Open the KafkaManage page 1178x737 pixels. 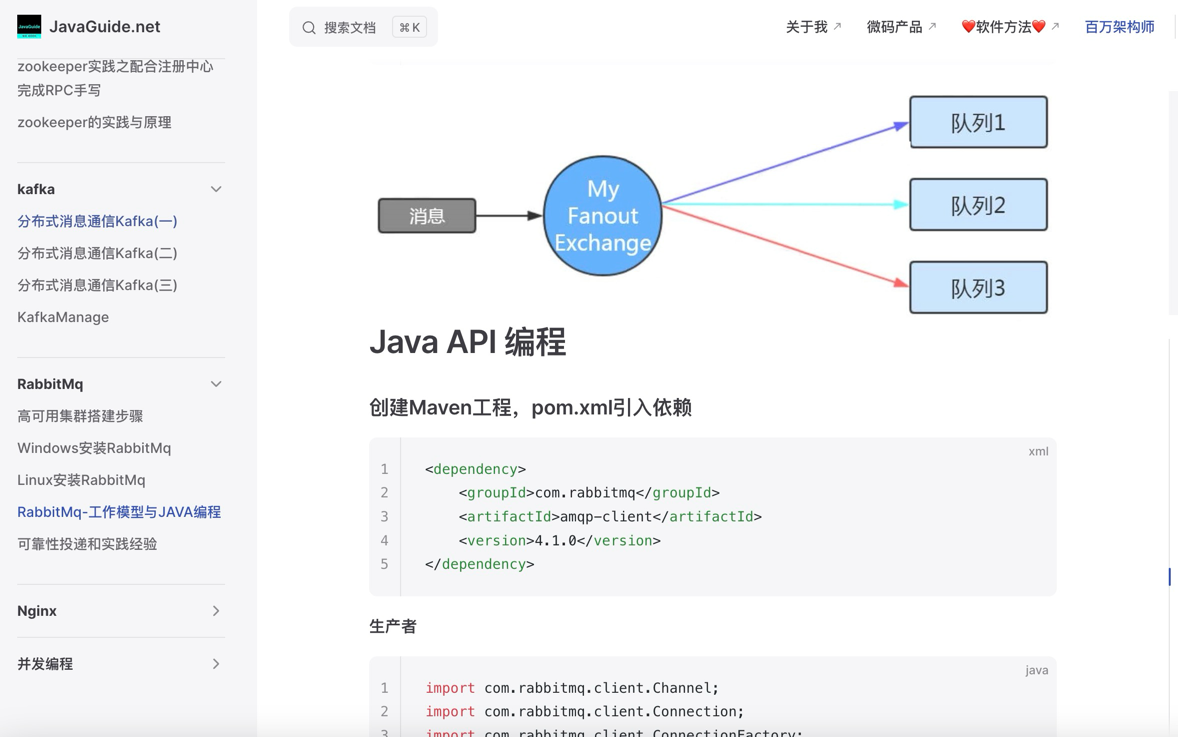tap(63, 317)
